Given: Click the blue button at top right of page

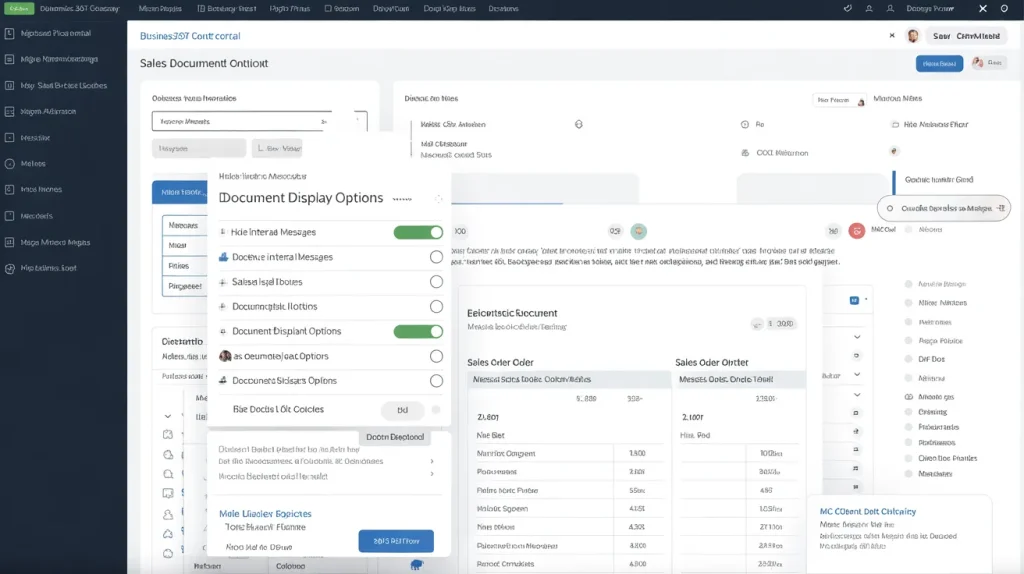Looking at the screenshot, I should coord(939,63).
